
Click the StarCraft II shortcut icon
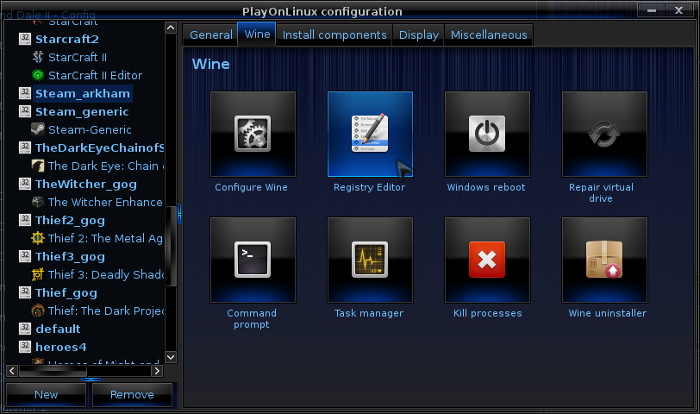coord(38,57)
